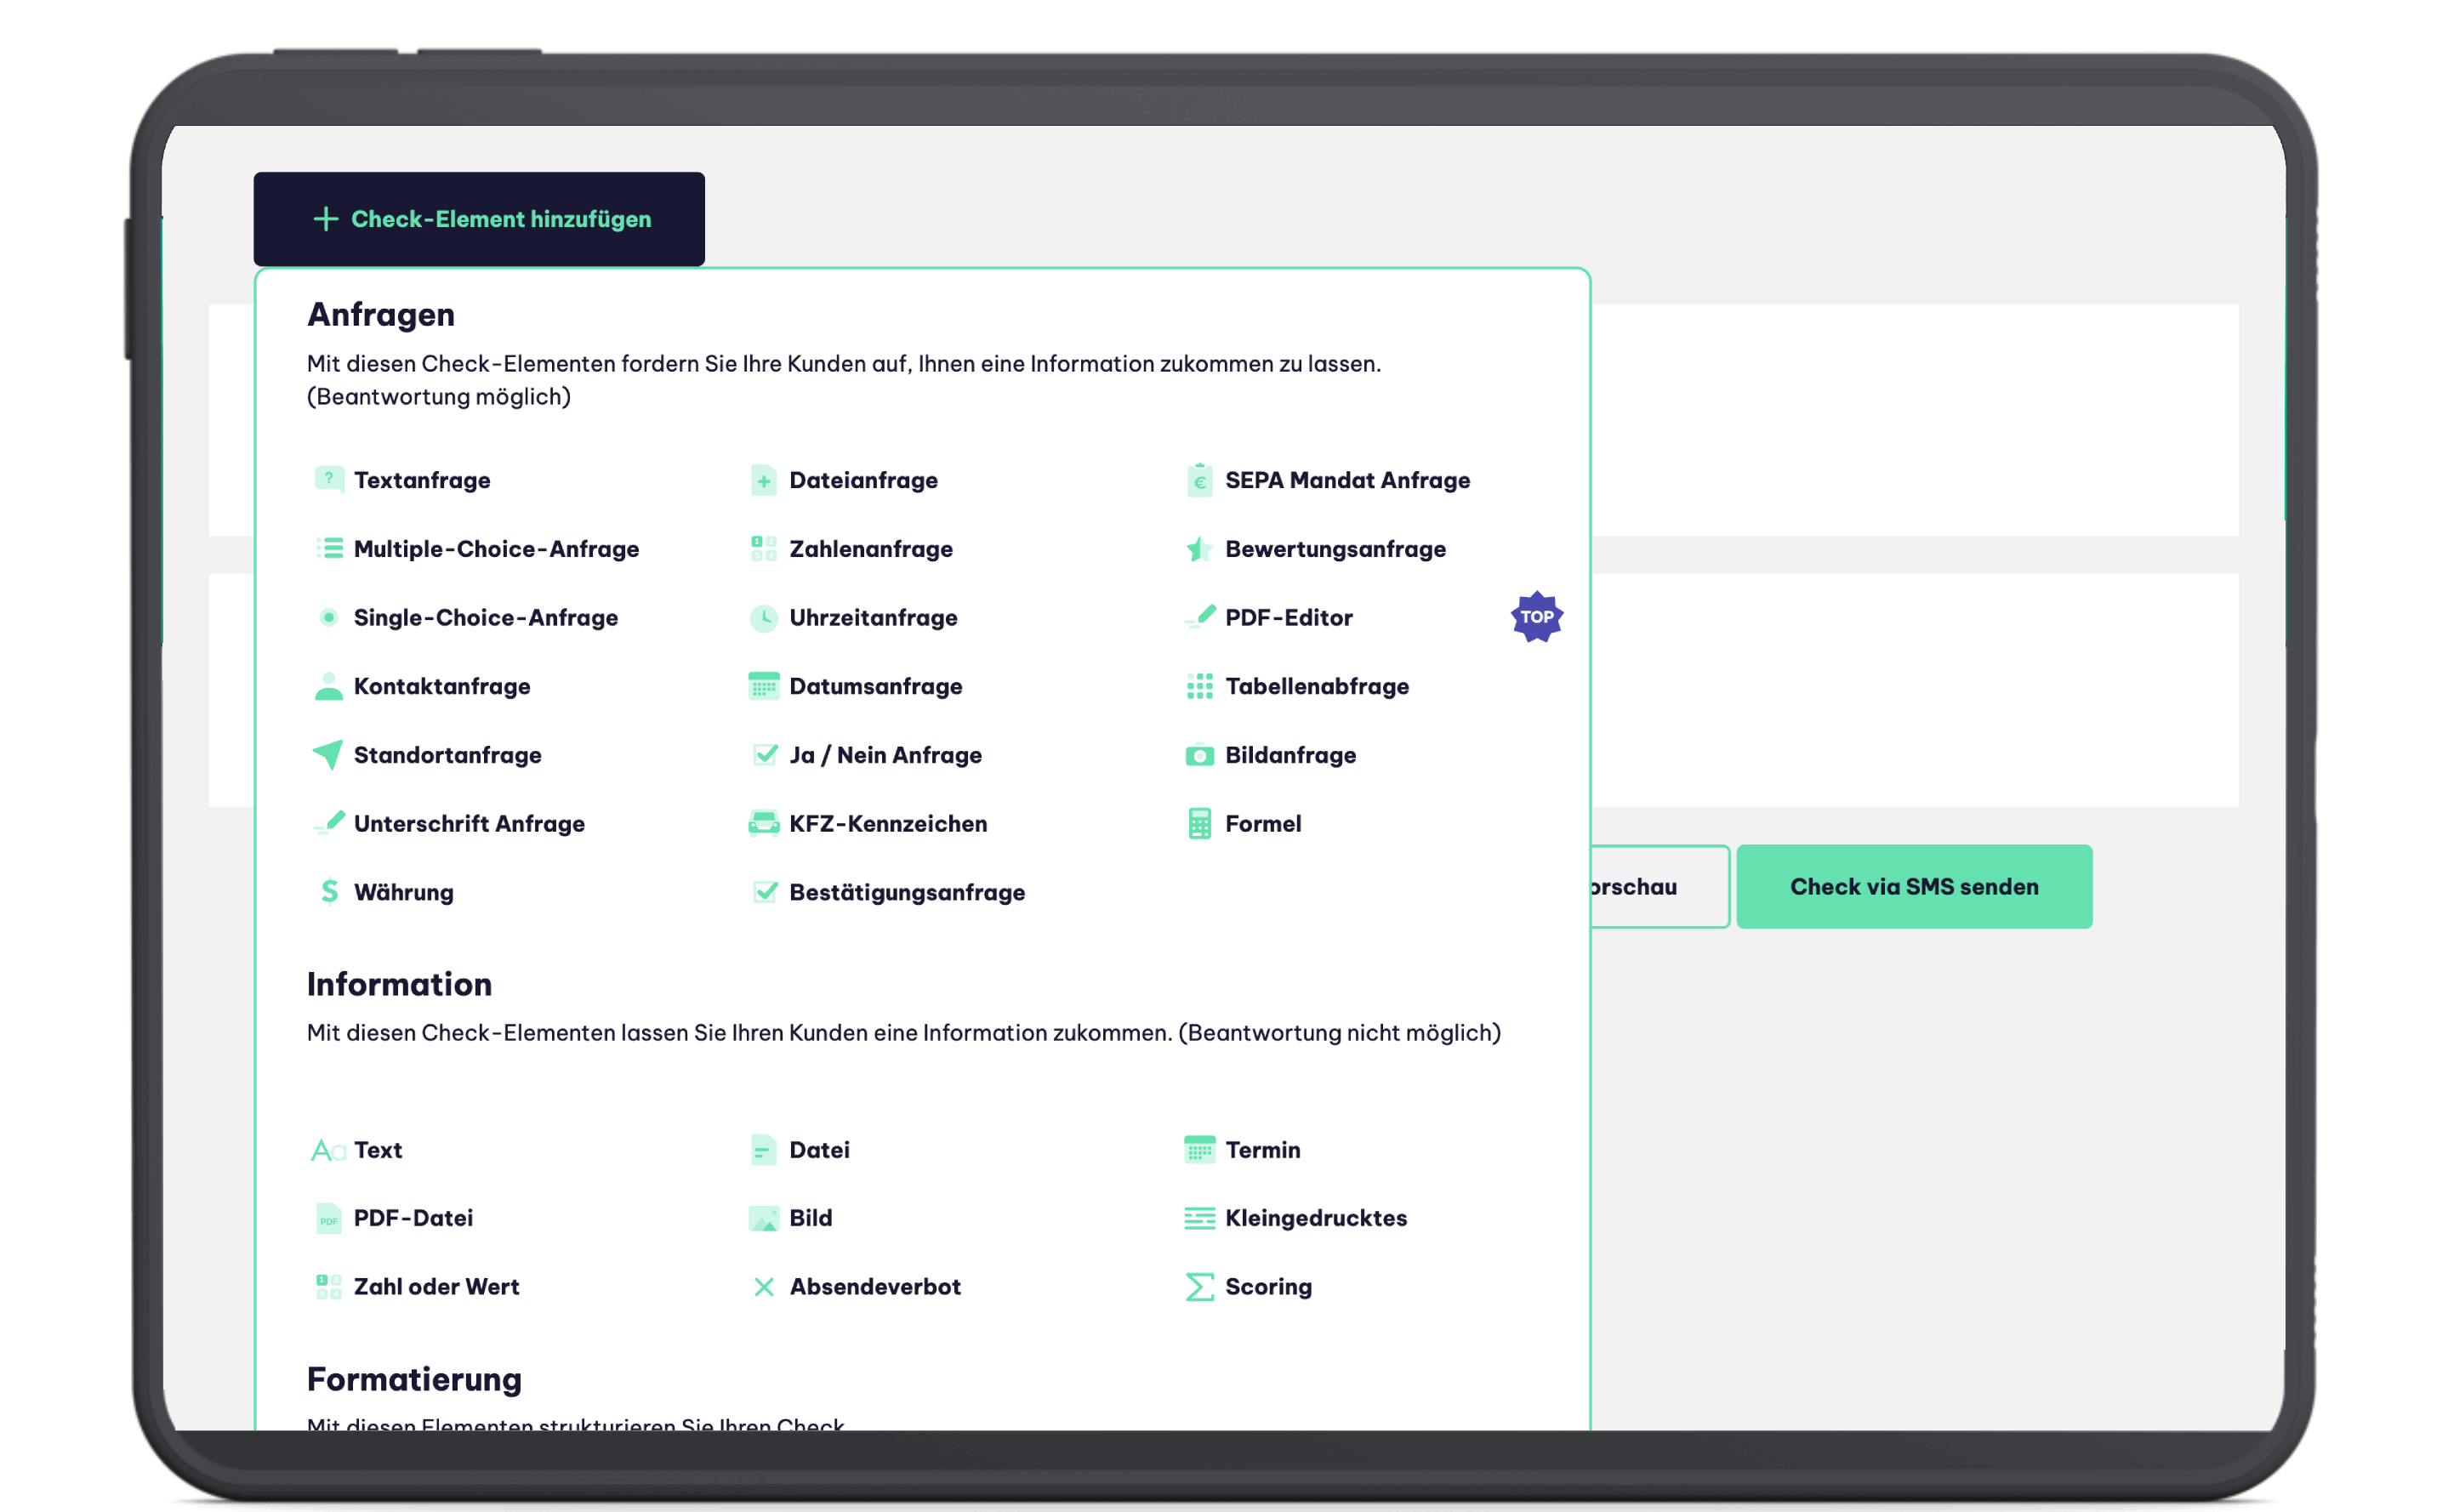The width and height of the screenshot is (2448, 1512).
Task: Choose the Bildanfrage camera icon
Action: [x=1199, y=755]
